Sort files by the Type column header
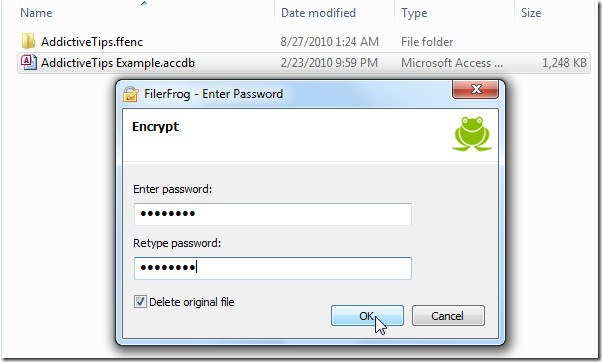The width and height of the screenshot is (602, 362). pos(414,13)
